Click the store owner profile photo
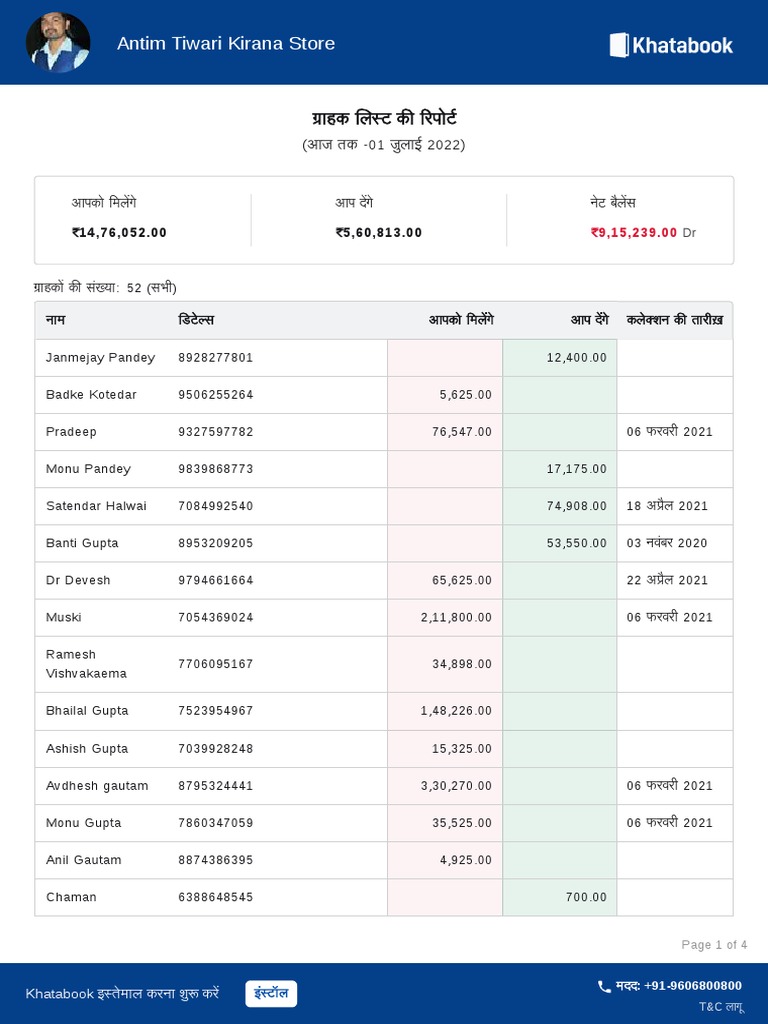 [x=58, y=43]
